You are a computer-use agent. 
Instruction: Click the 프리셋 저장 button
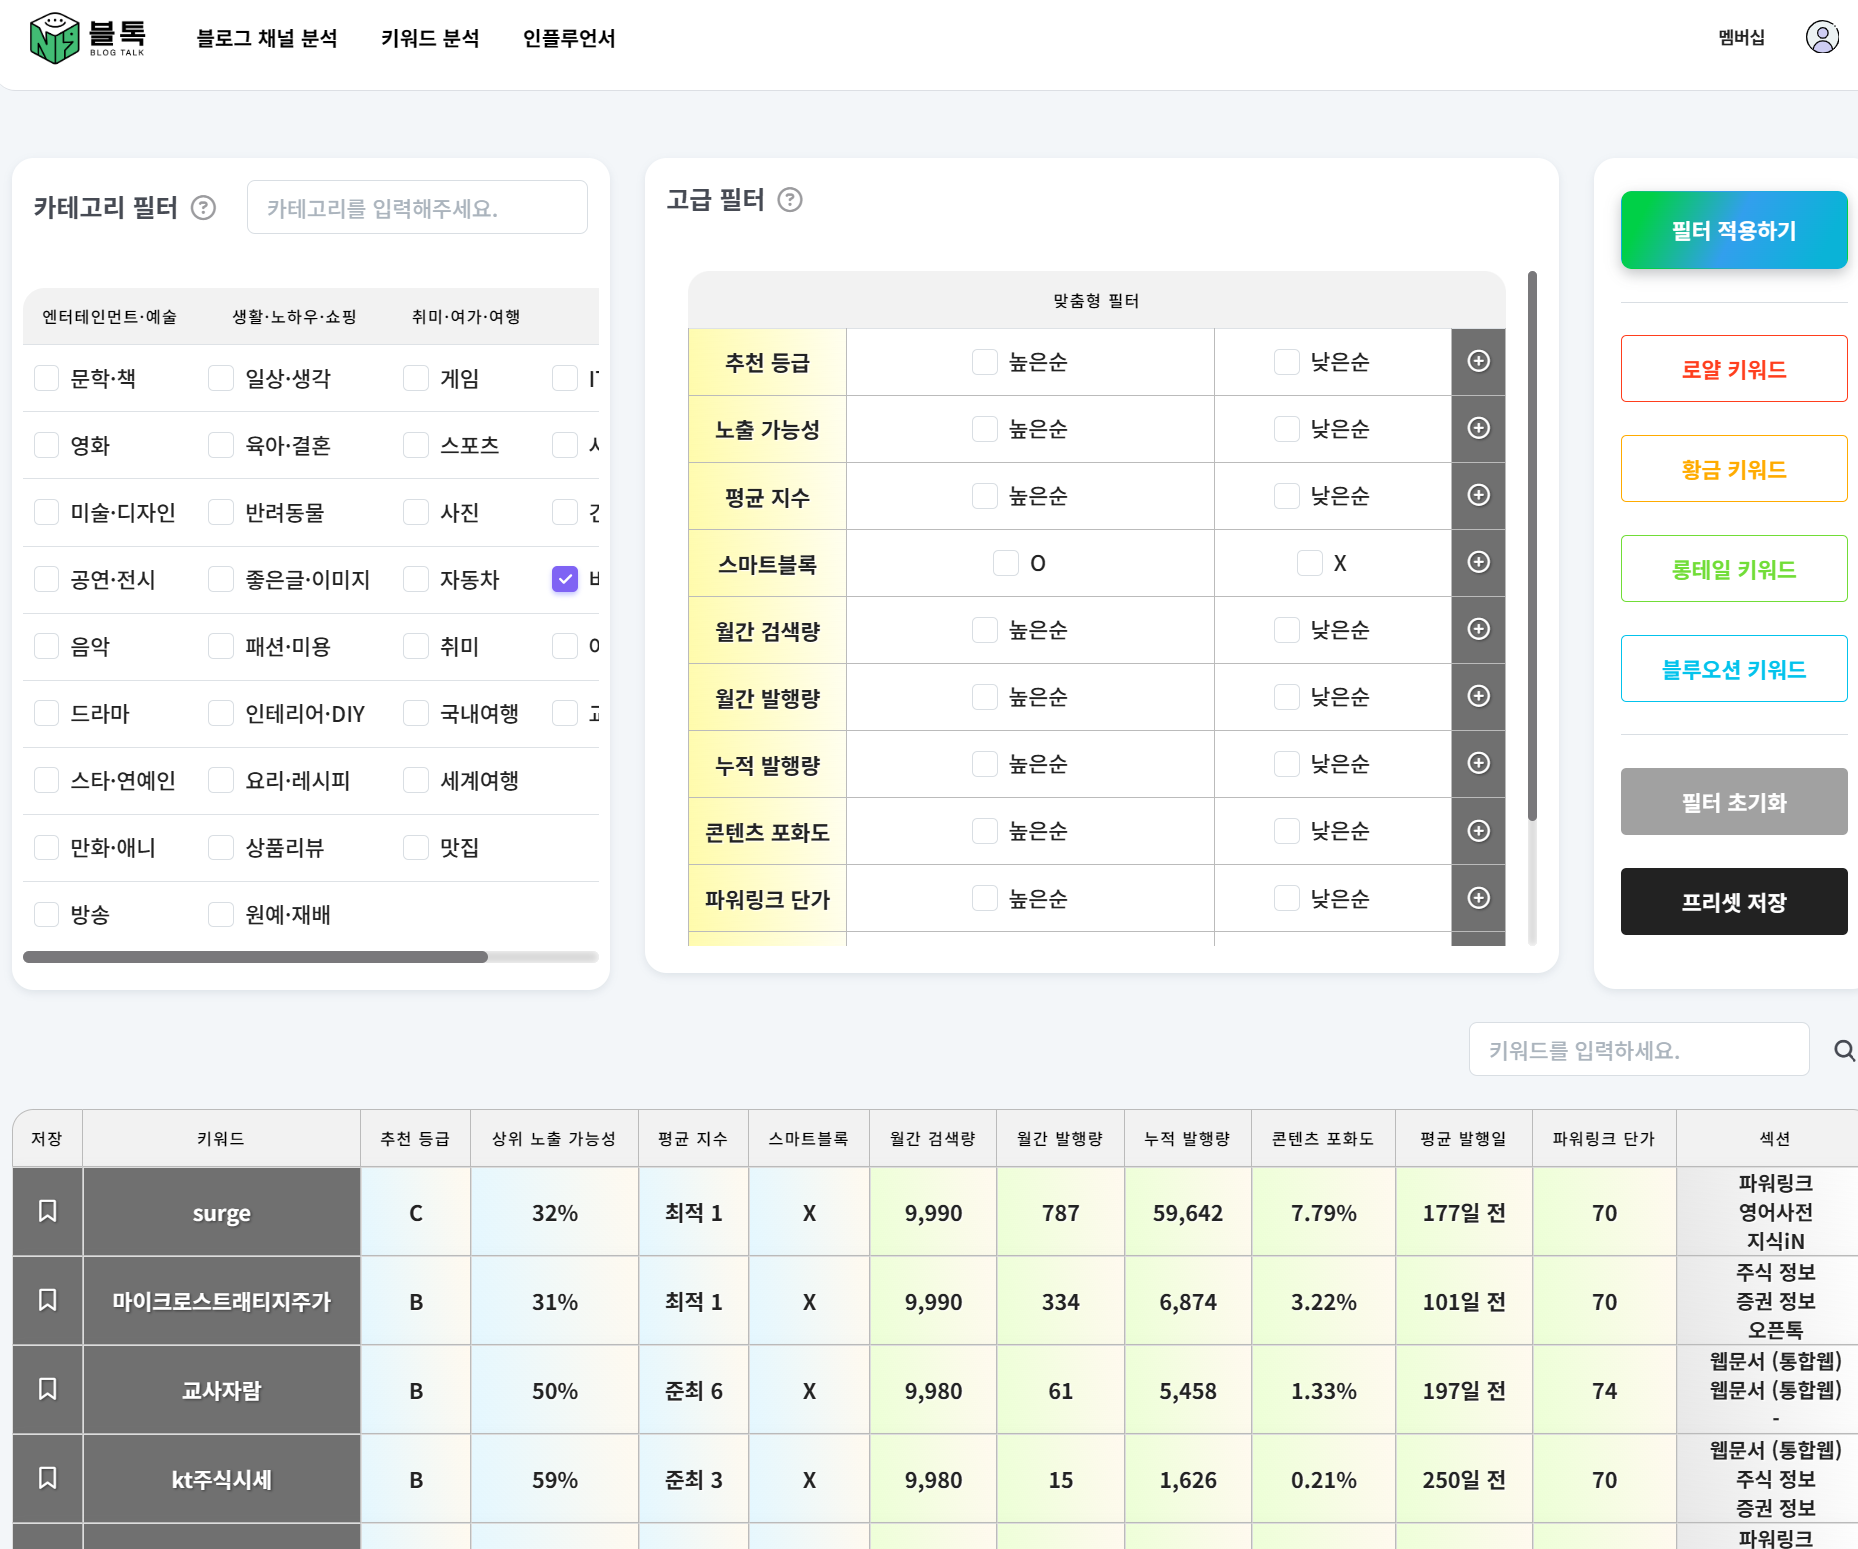(x=1734, y=902)
